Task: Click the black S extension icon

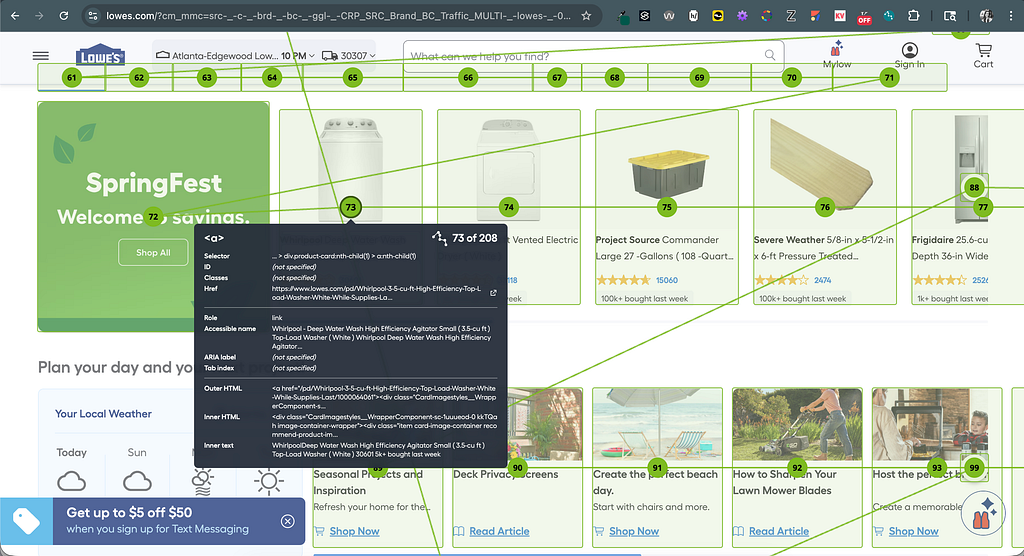Action: point(645,16)
